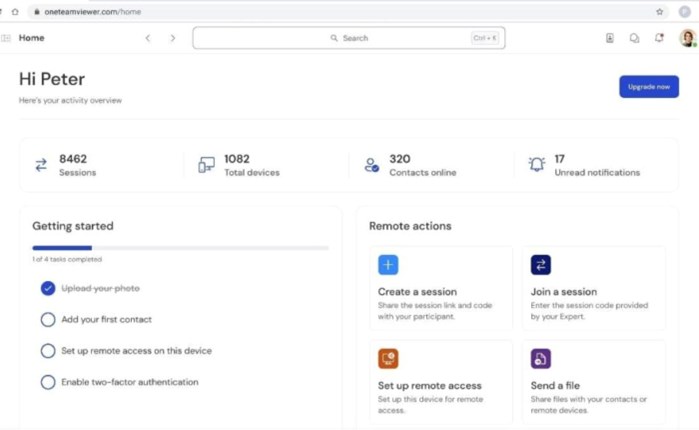Tick the Set up remote access task circle
Image resolution: width=699 pixels, height=430 pixels.
[x=48, y=351]
